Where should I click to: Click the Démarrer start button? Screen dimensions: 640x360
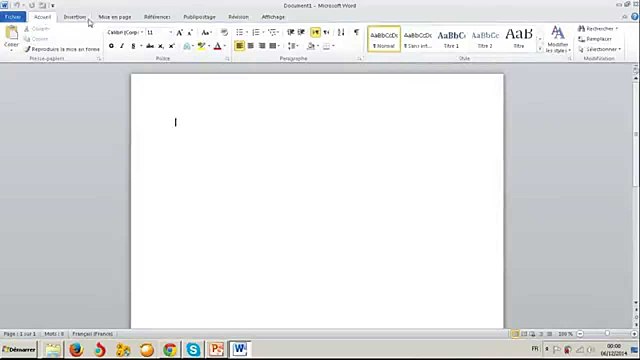(19, 349)
